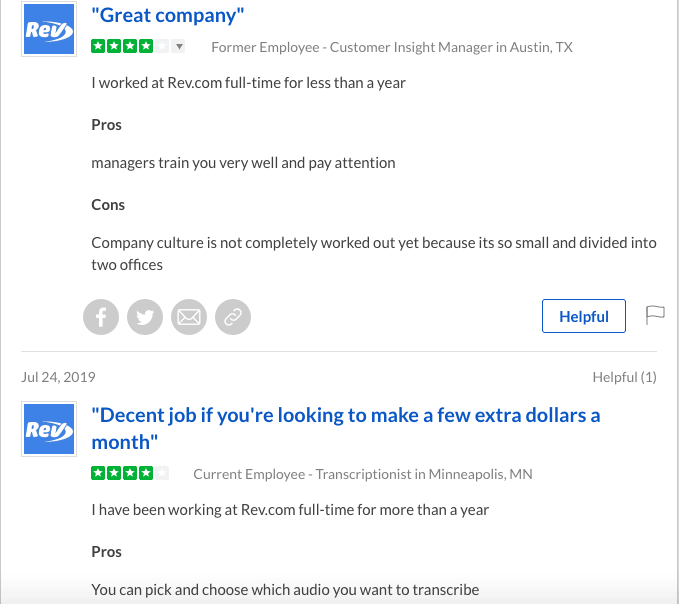Image resolution: width=679 pixels, height=604 pixels.
Task: Click Pros heading in first review
Action: pyautogui.click(x=107, y=125)
